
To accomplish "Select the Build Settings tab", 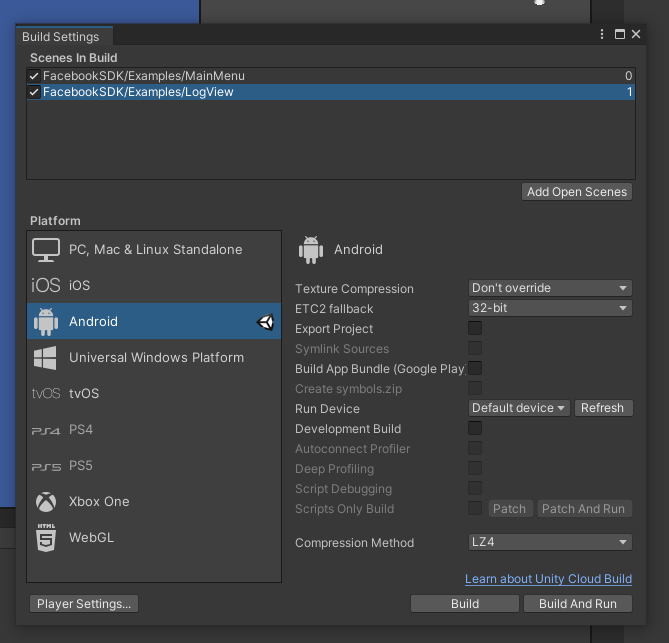I will 64,37.
